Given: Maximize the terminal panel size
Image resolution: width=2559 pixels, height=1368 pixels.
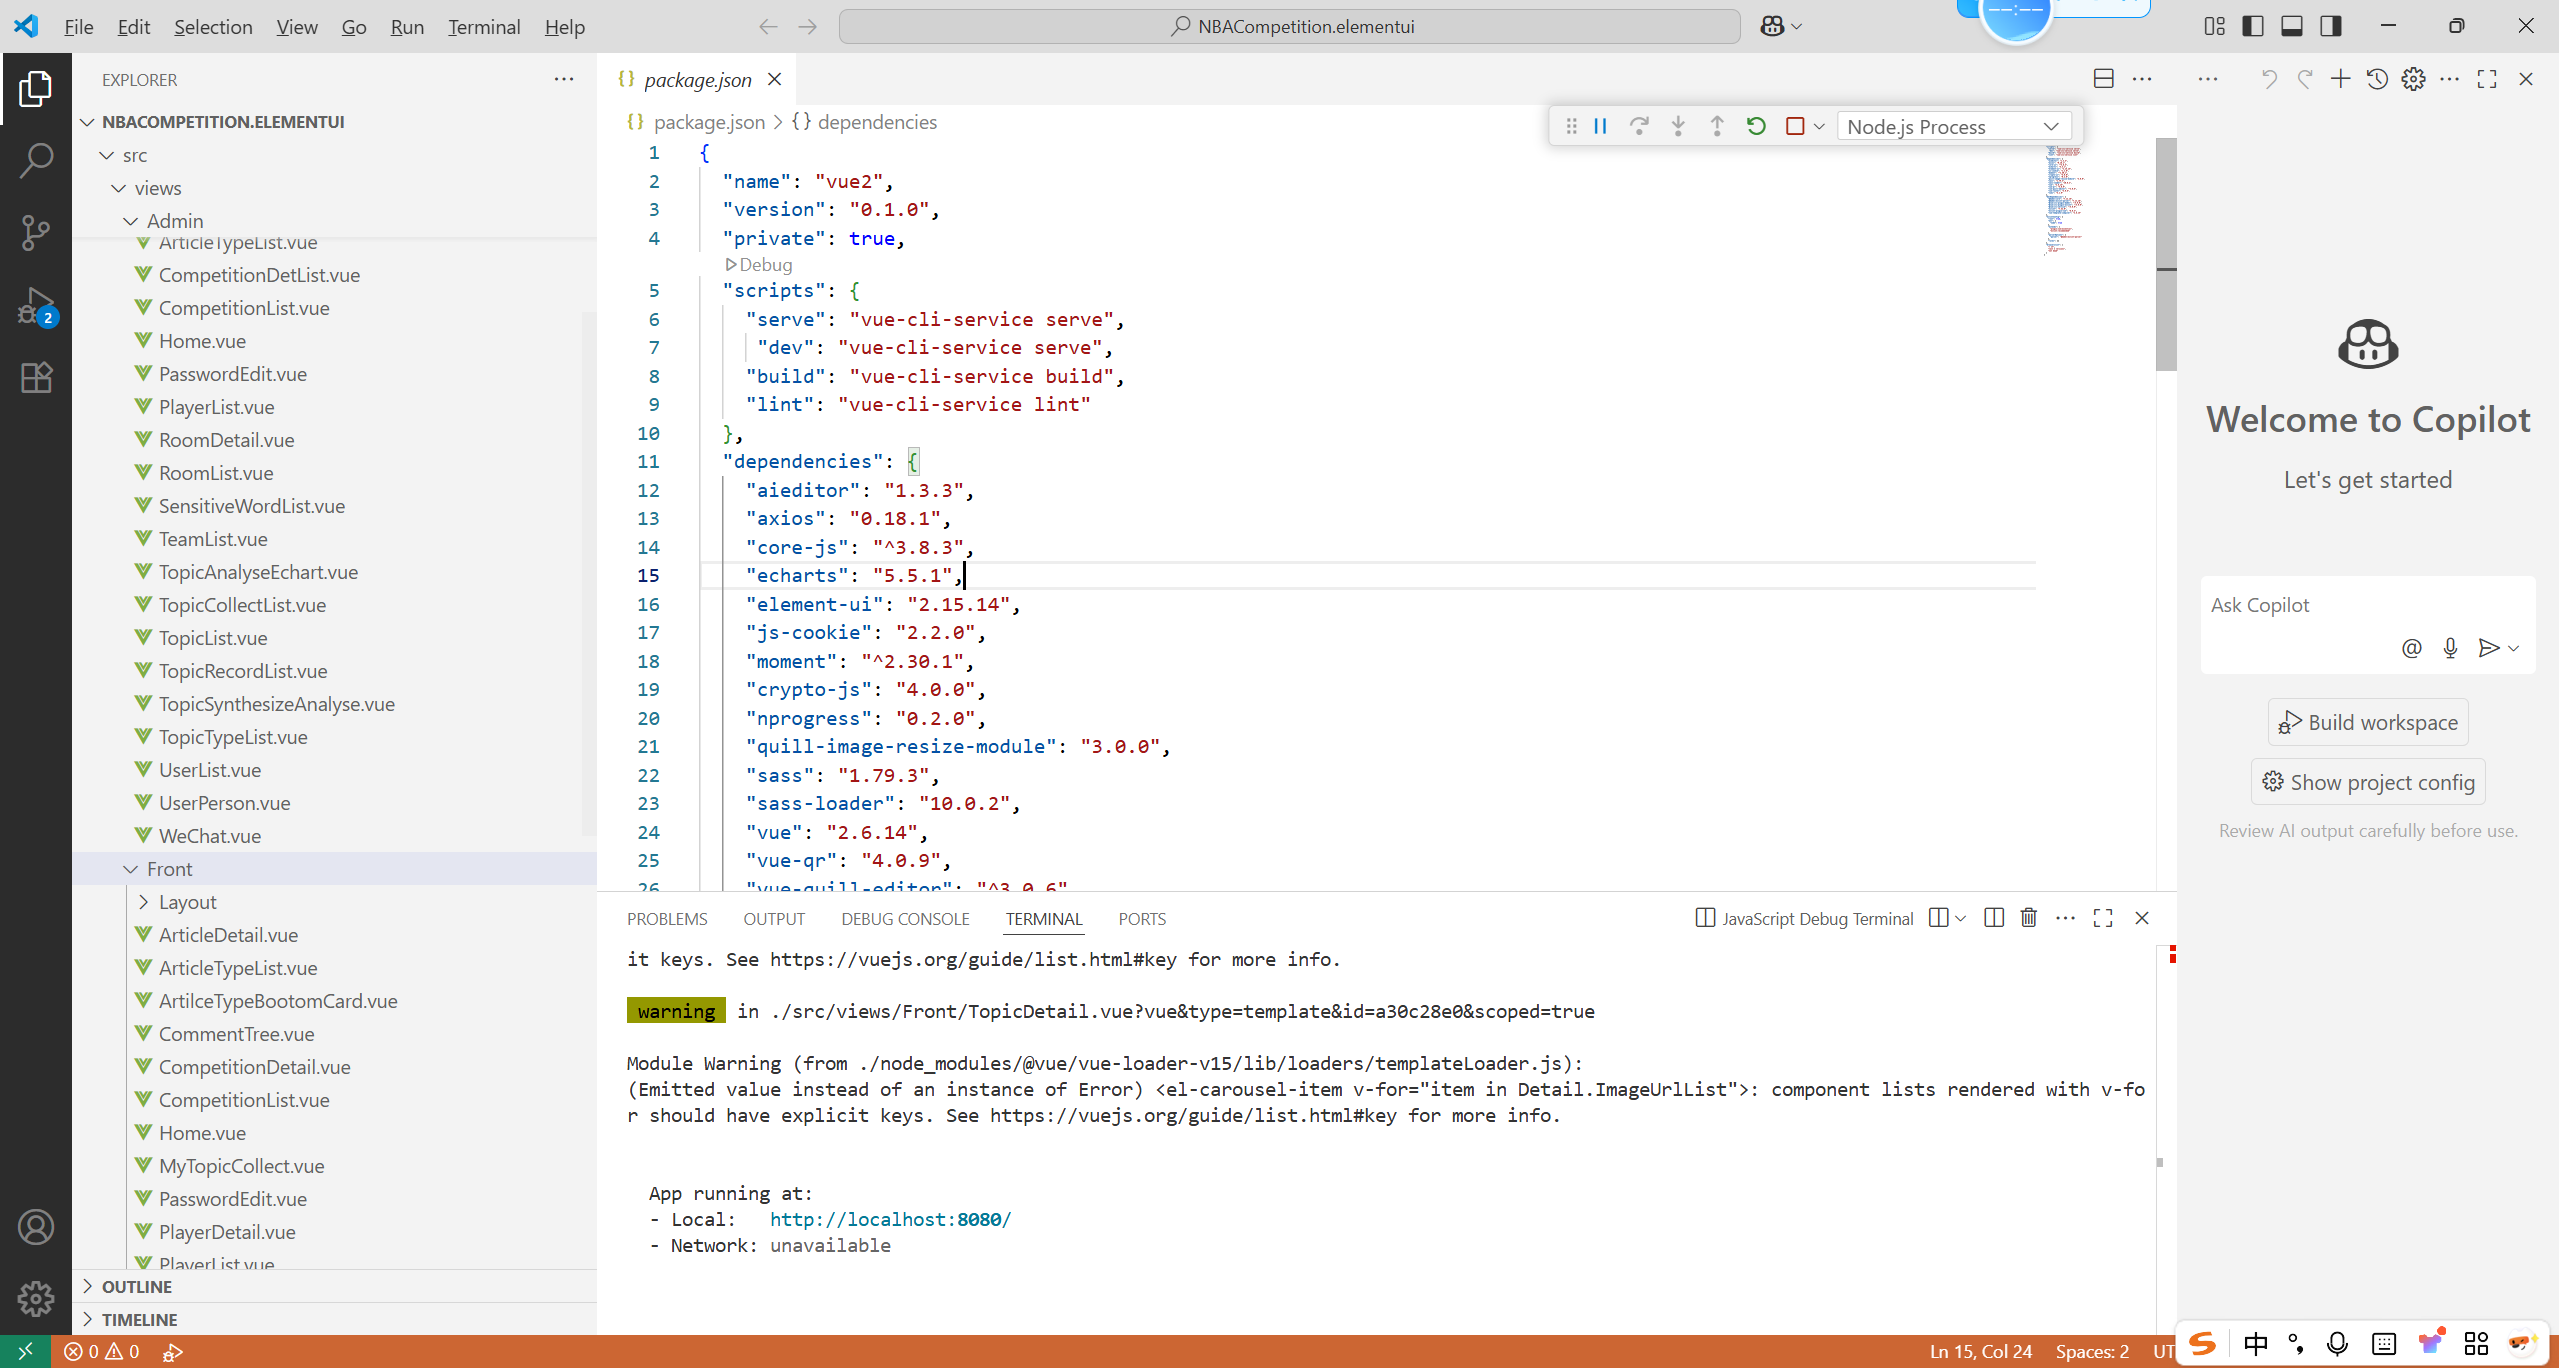Looking at the screenshot, I should (x=2103, y=918).
